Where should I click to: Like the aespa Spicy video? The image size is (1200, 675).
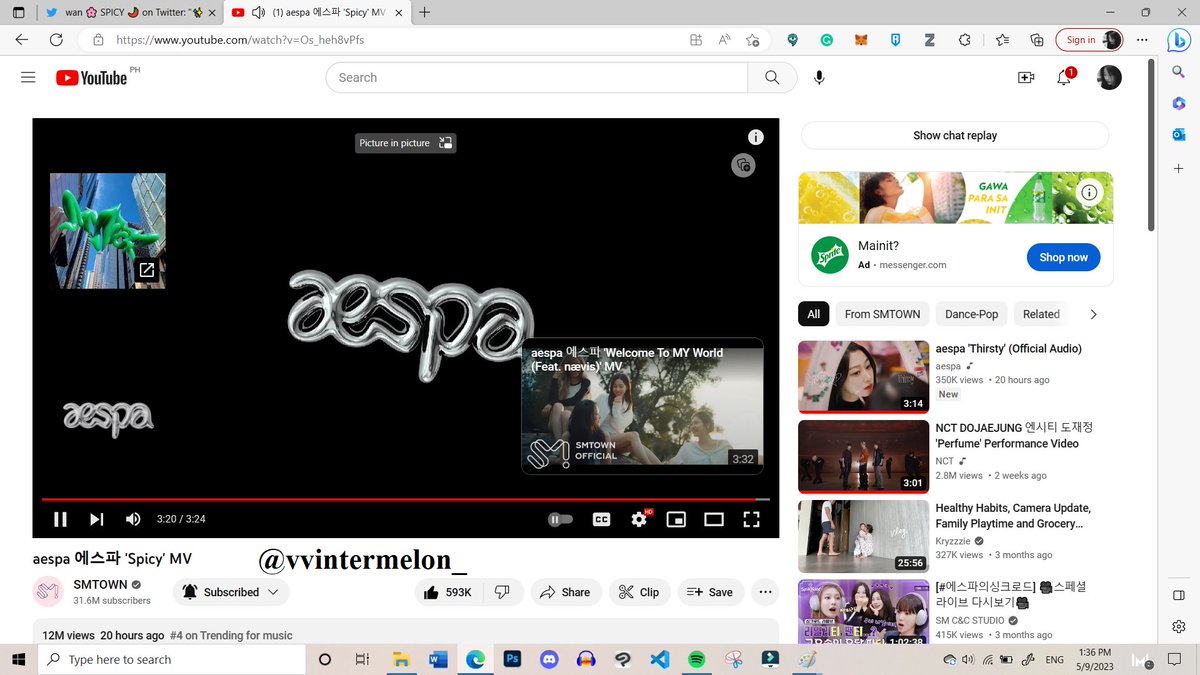click(448, 592)
